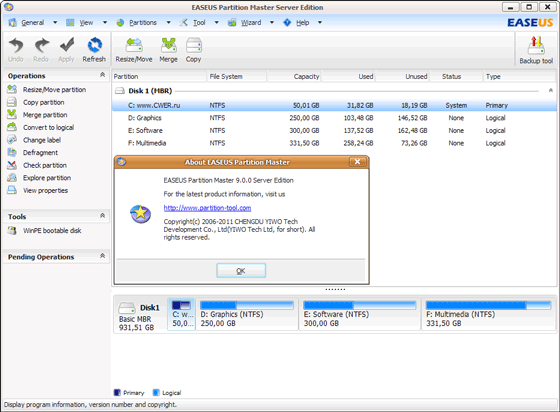560x412 pixels.
Task: Select the C: www.CWER.ru partition row
Action: pos(334,105)
